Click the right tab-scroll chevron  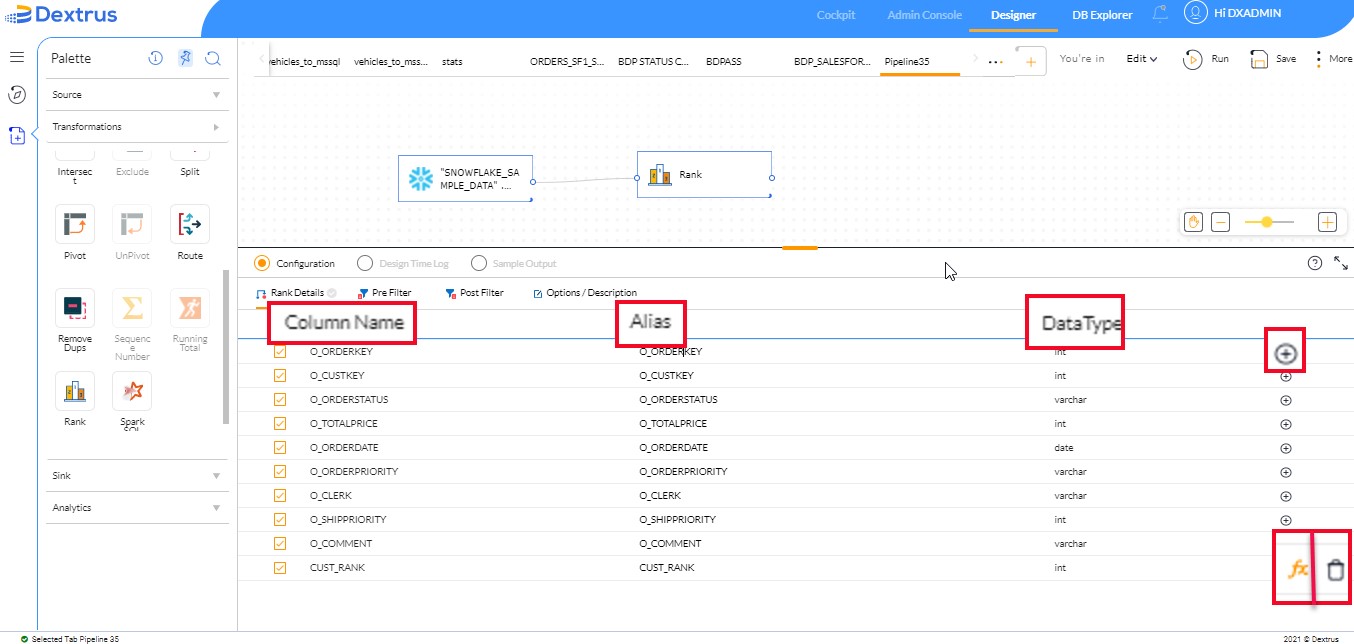(976, 59)
